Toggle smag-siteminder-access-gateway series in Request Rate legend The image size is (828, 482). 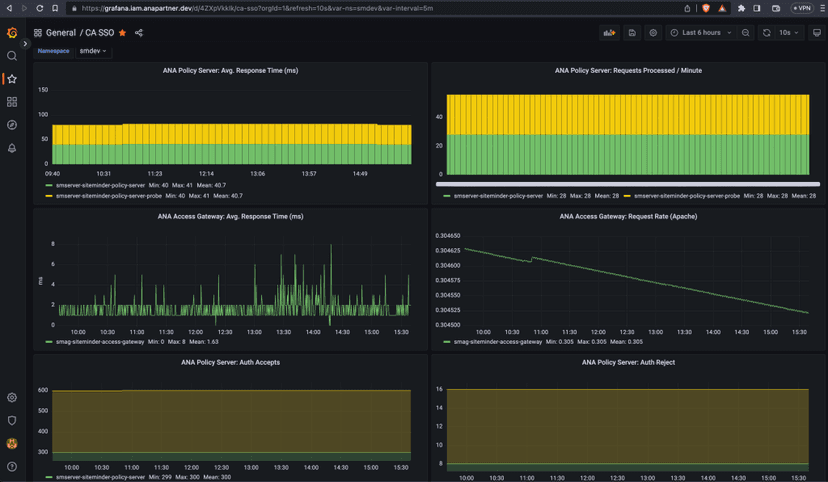tap(497, 342)
